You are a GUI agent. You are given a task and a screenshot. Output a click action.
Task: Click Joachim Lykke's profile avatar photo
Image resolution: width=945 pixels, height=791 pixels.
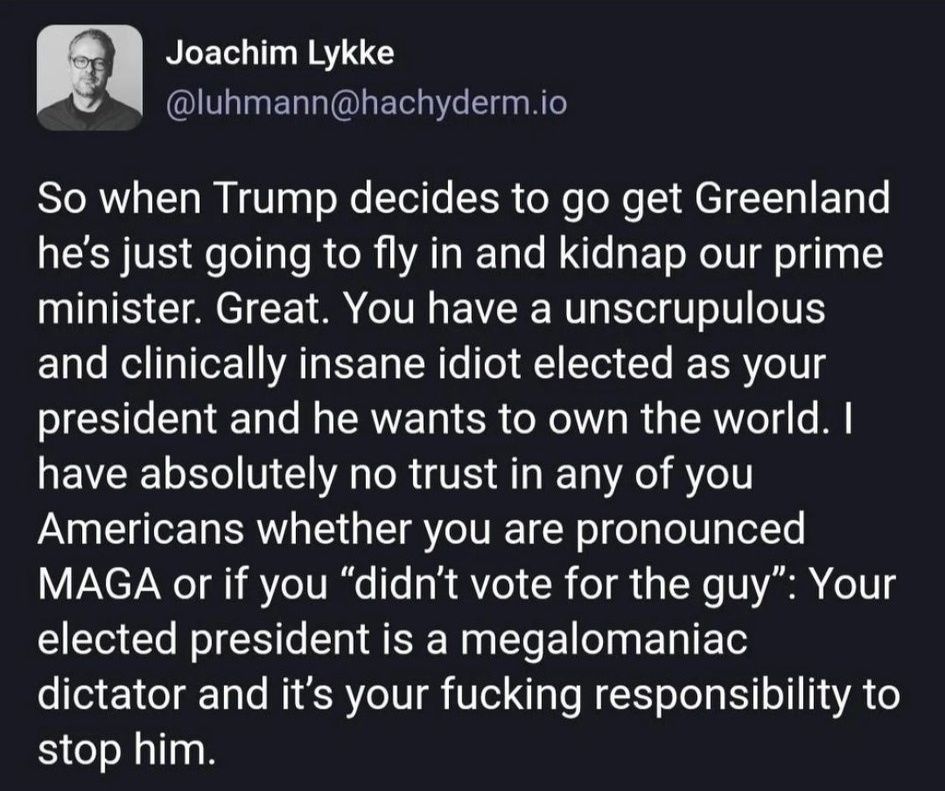[x=90, y=78]
